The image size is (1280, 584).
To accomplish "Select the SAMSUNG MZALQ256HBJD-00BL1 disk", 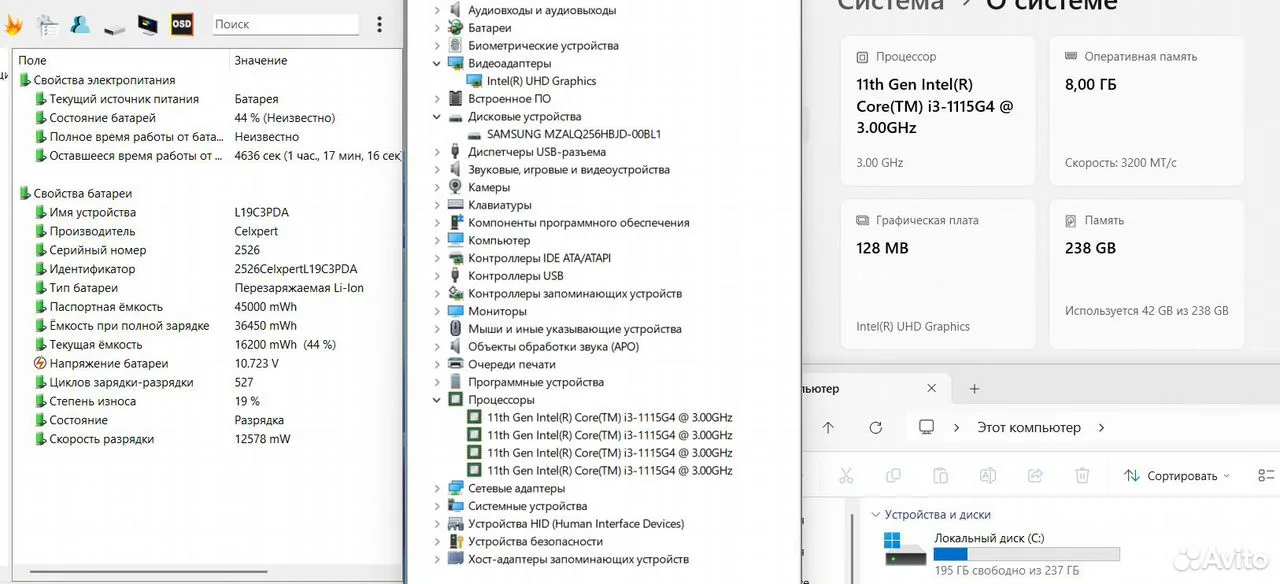I will pos(574,134).
